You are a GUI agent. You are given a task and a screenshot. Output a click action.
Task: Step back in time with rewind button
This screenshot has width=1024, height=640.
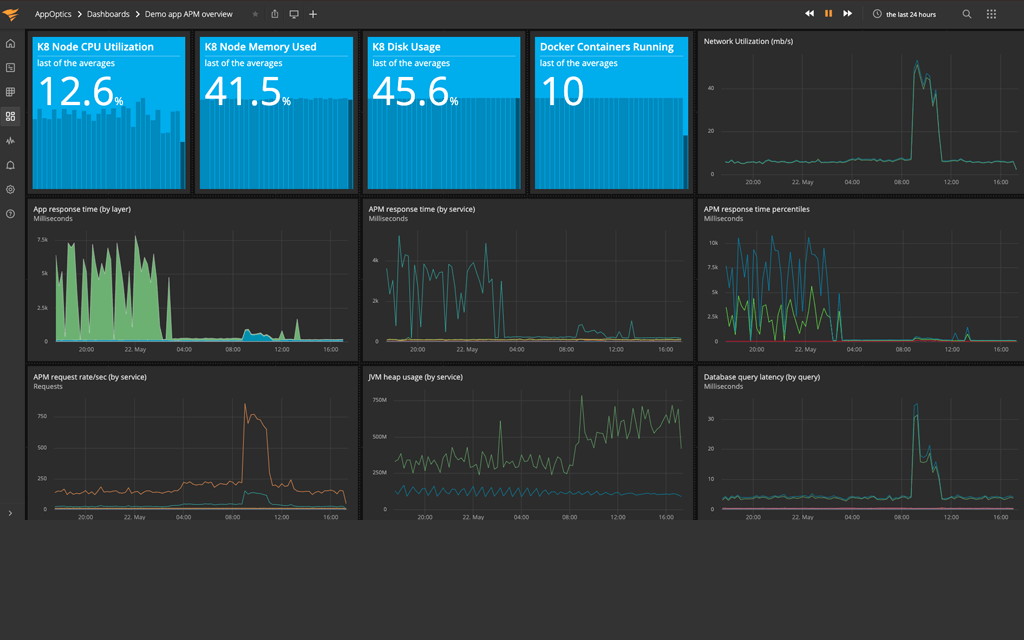click(809, 14)
